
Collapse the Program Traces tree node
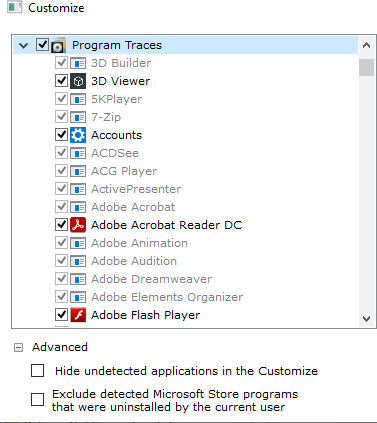(x=23, y=45)
